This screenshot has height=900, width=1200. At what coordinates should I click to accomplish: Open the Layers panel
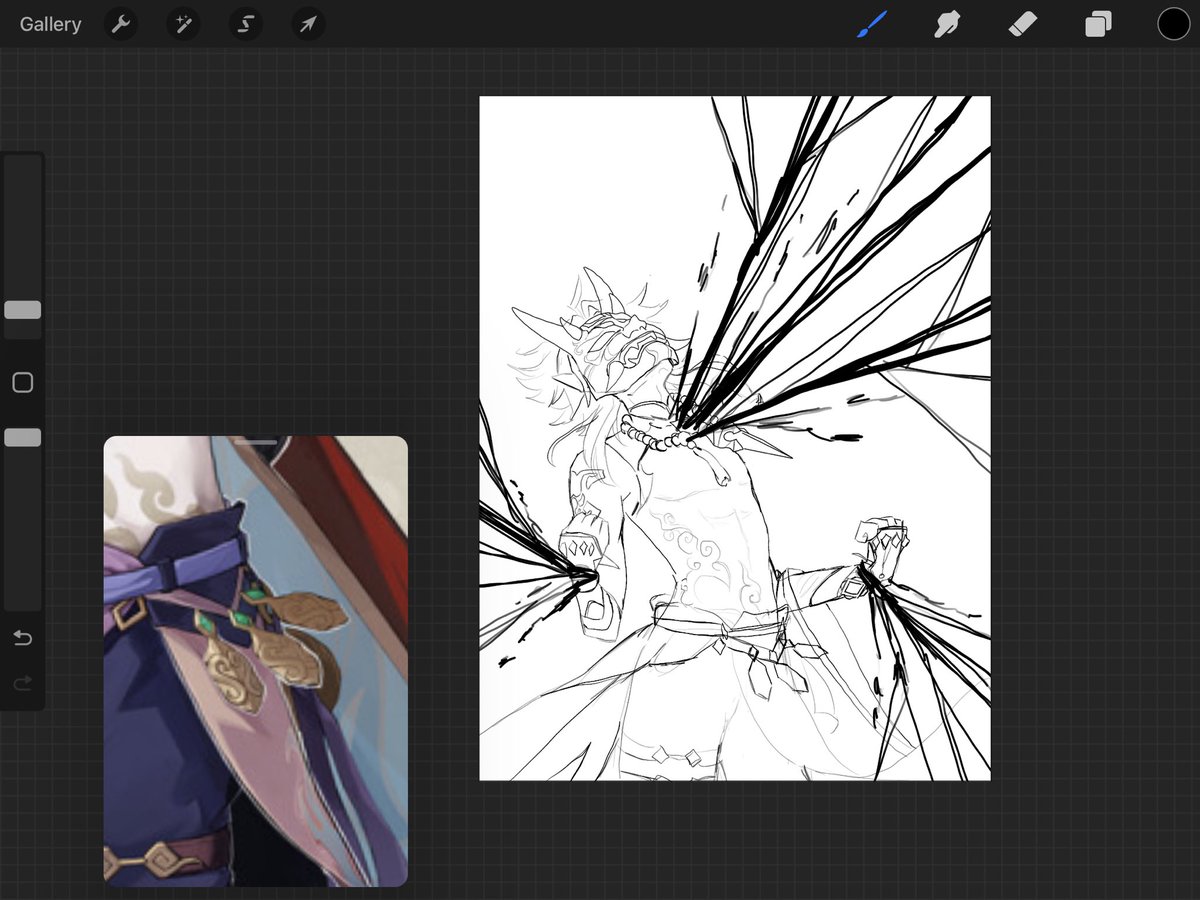tap(1098, 24)
